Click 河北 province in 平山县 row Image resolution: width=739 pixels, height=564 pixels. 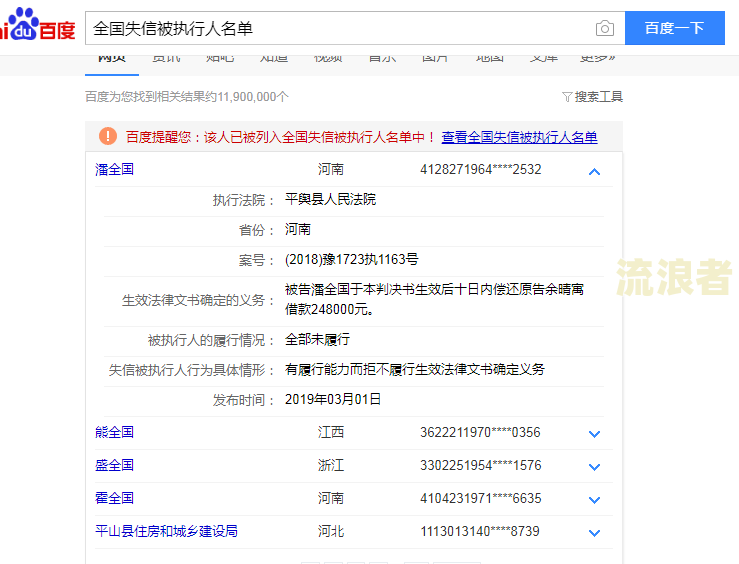pyautogui.click(x=331, y=531)
